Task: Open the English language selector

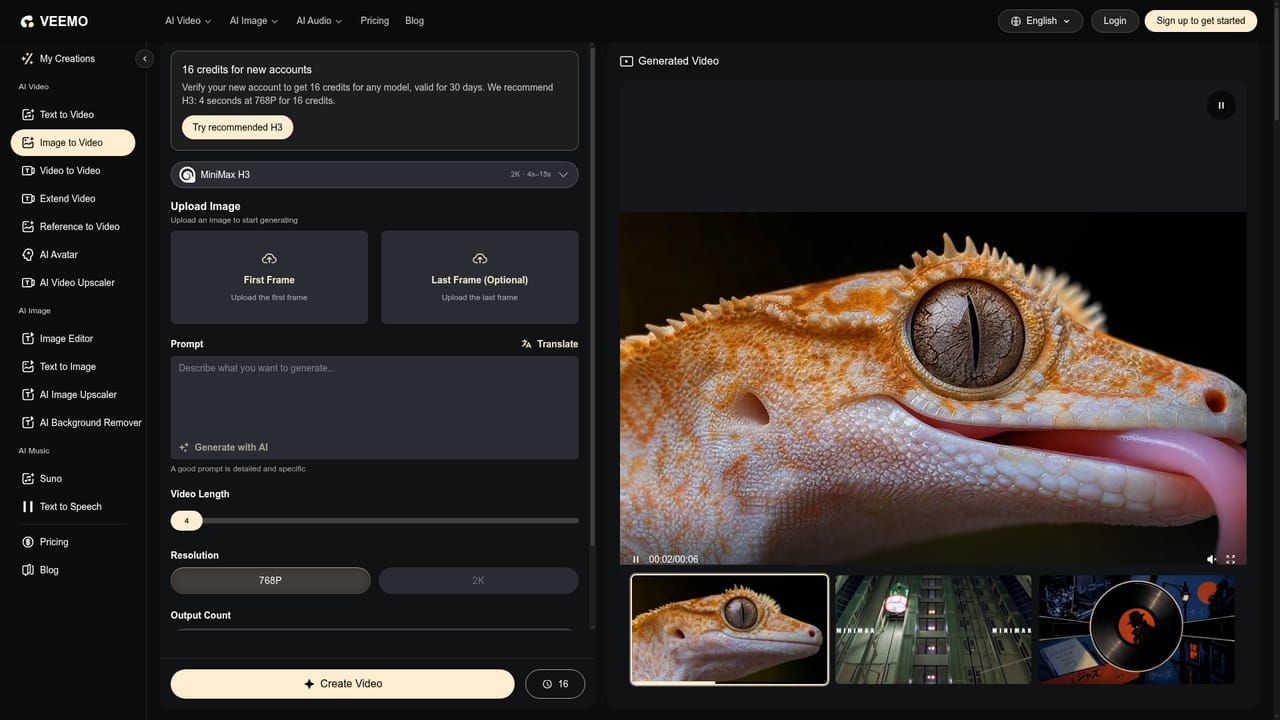Action: (x=1040, y=20)
